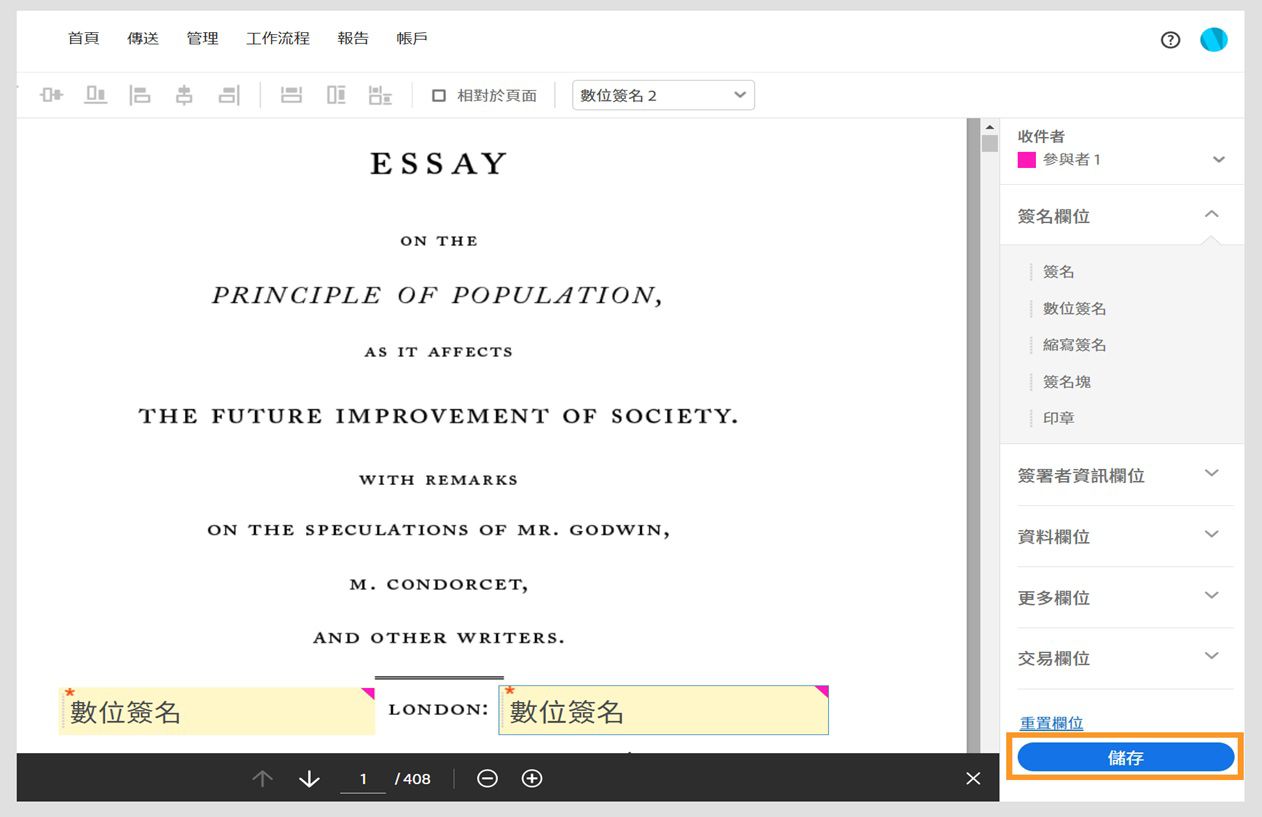The image size is (1262, 817).
Task: Click the page number input field
Action: (363, 778)
